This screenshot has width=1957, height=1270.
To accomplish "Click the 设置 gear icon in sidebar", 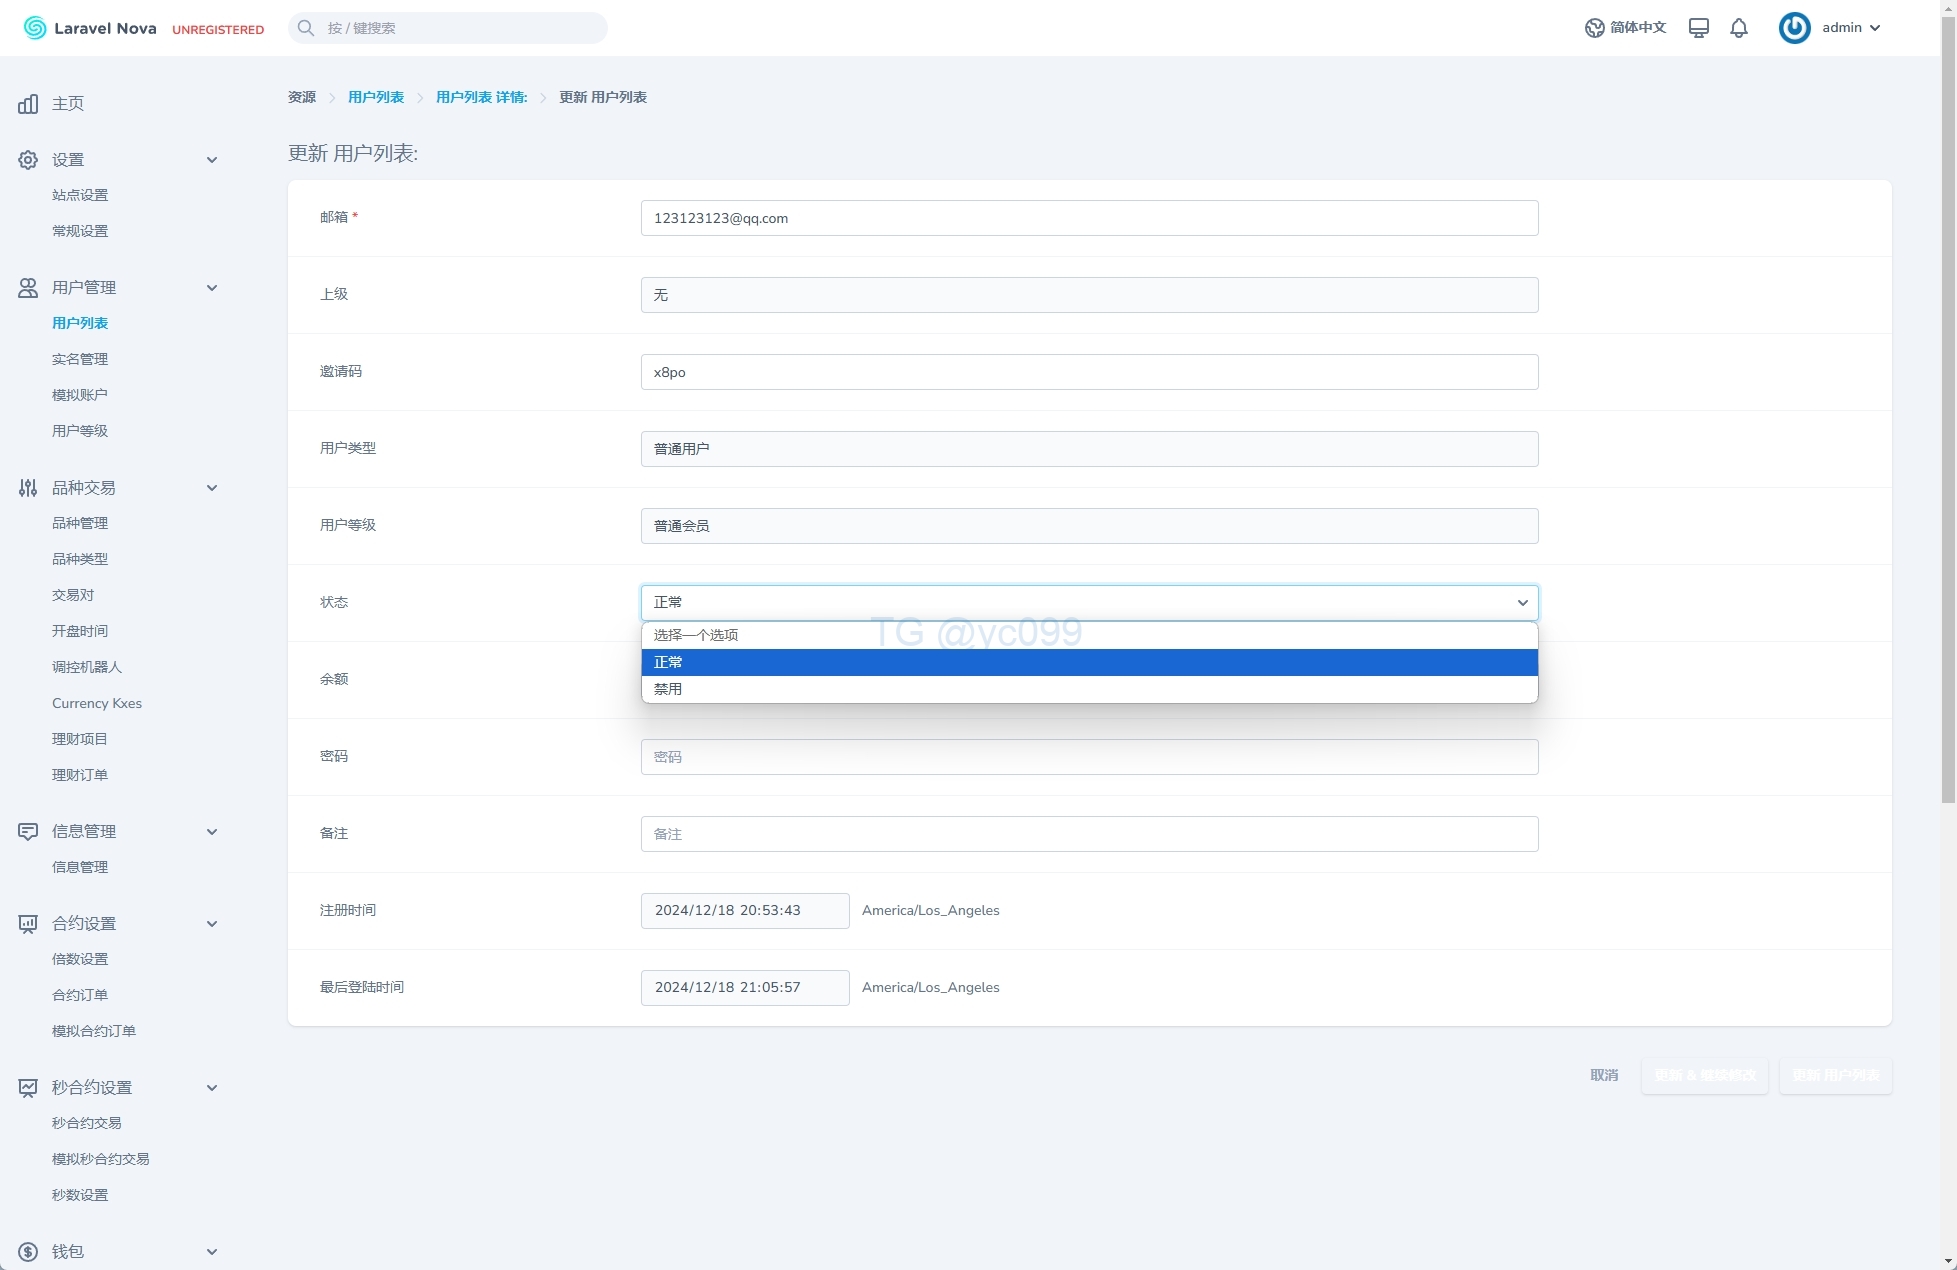I will click(x=28, y=160).
